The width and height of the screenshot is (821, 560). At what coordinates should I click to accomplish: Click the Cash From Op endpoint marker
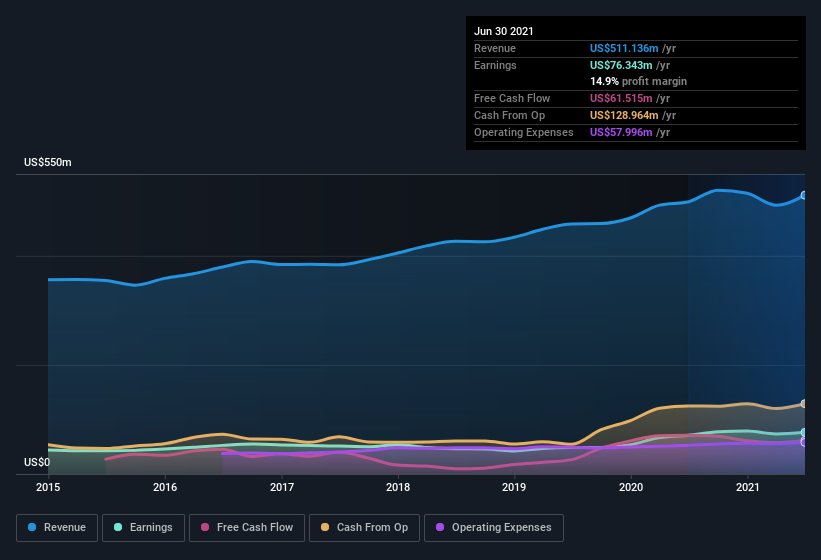pyautogui.click(x=804, y=404)
